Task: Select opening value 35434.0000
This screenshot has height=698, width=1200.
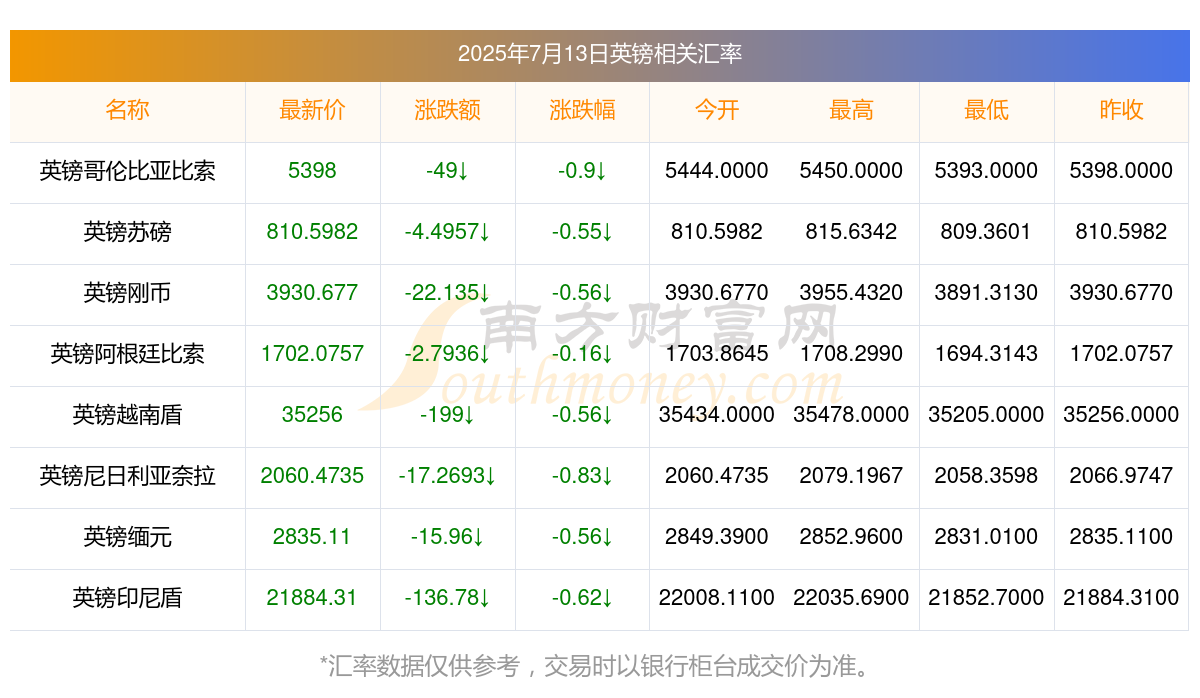Action: click(x=717, y=415)
